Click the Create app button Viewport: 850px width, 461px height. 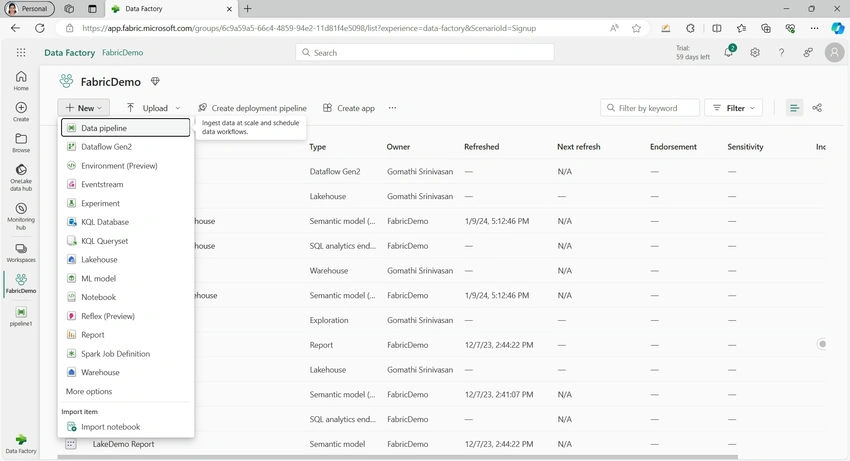click(349, 108)
